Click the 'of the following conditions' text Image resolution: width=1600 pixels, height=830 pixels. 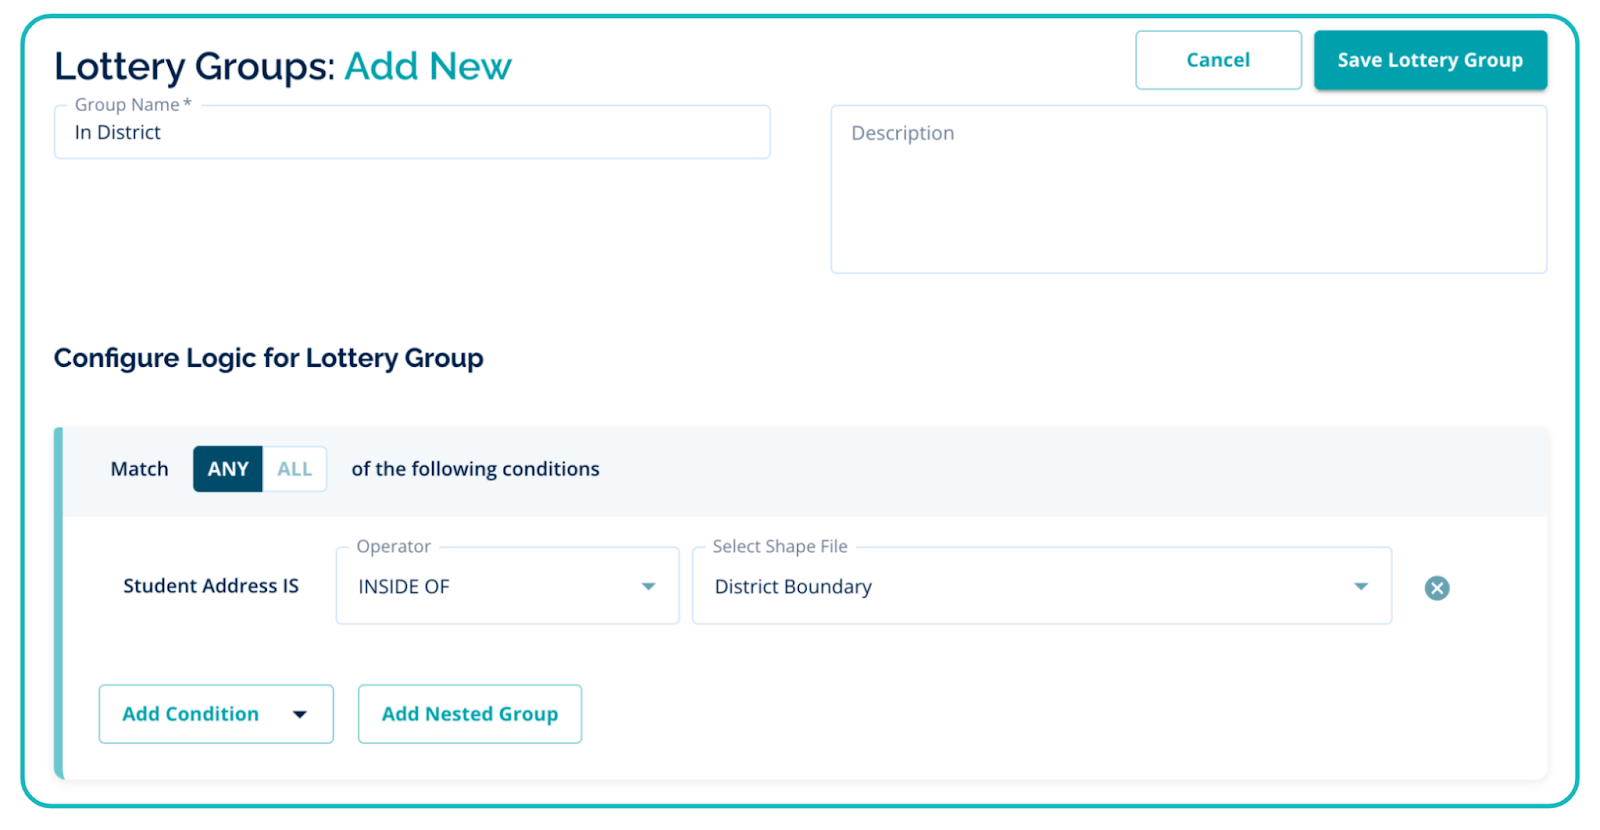coord(475,469)
